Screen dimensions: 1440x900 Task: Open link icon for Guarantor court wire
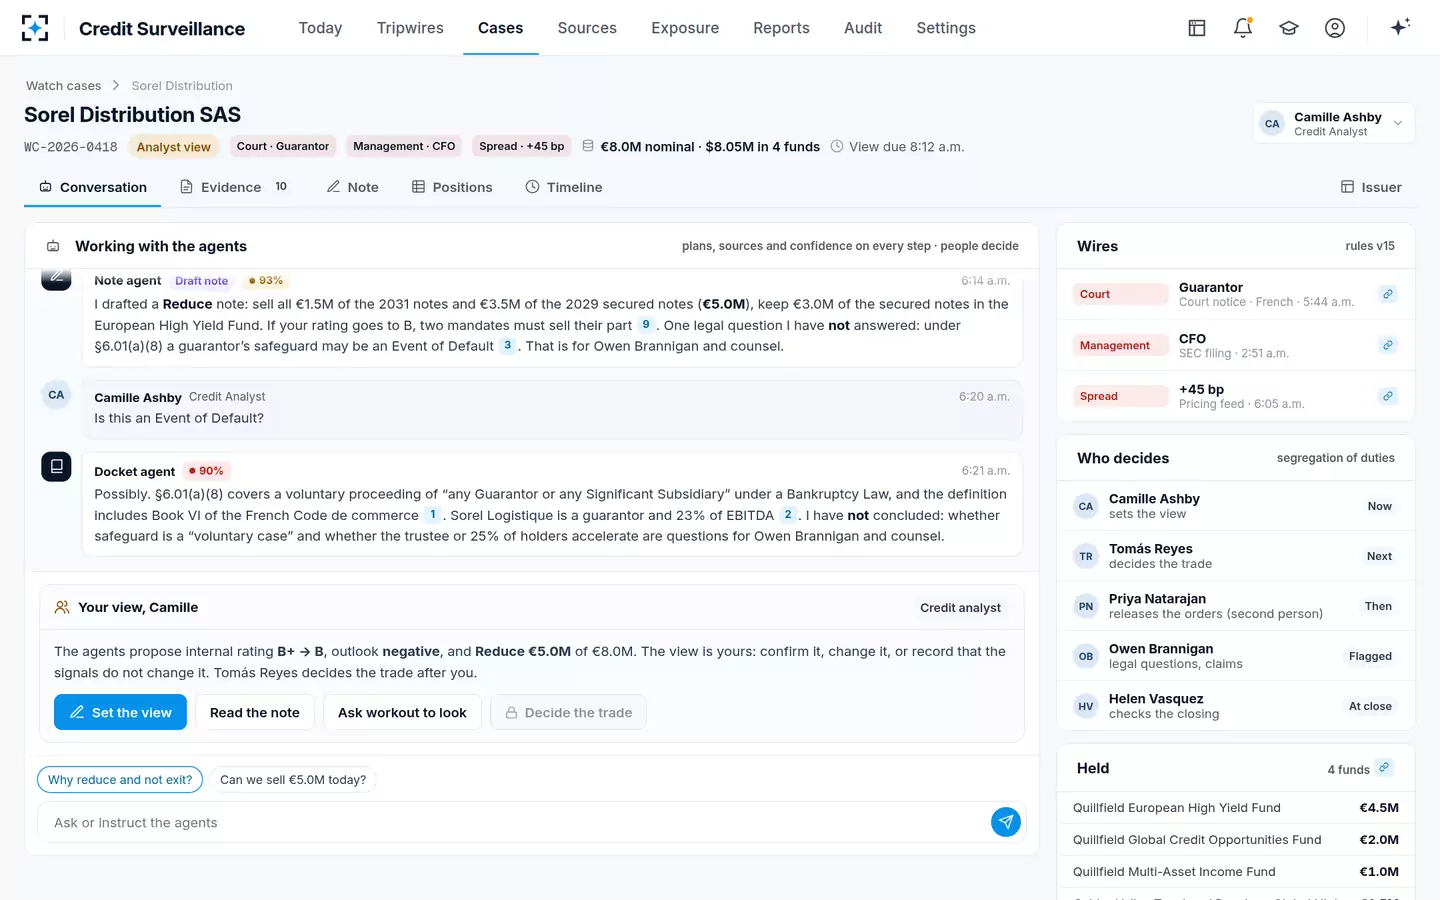pyautogui.click(x=1388, y=294)
